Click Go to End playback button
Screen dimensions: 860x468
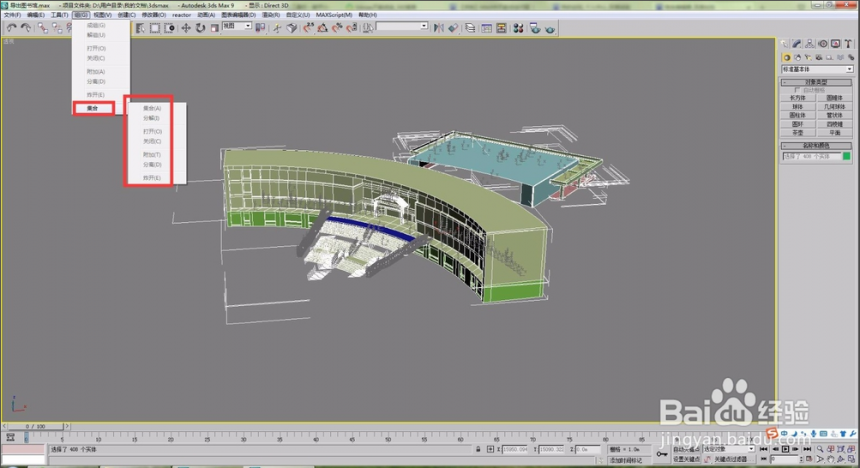click(x=807, y=449)
